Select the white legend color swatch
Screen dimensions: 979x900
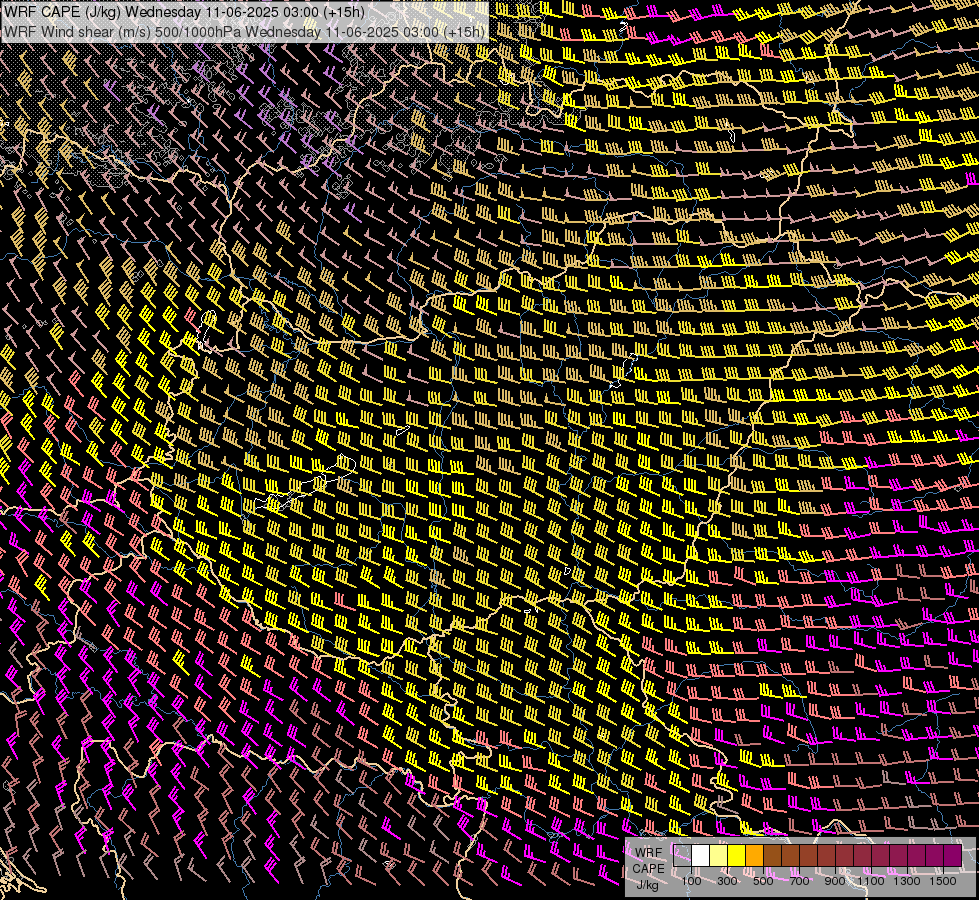click(701, 855)
